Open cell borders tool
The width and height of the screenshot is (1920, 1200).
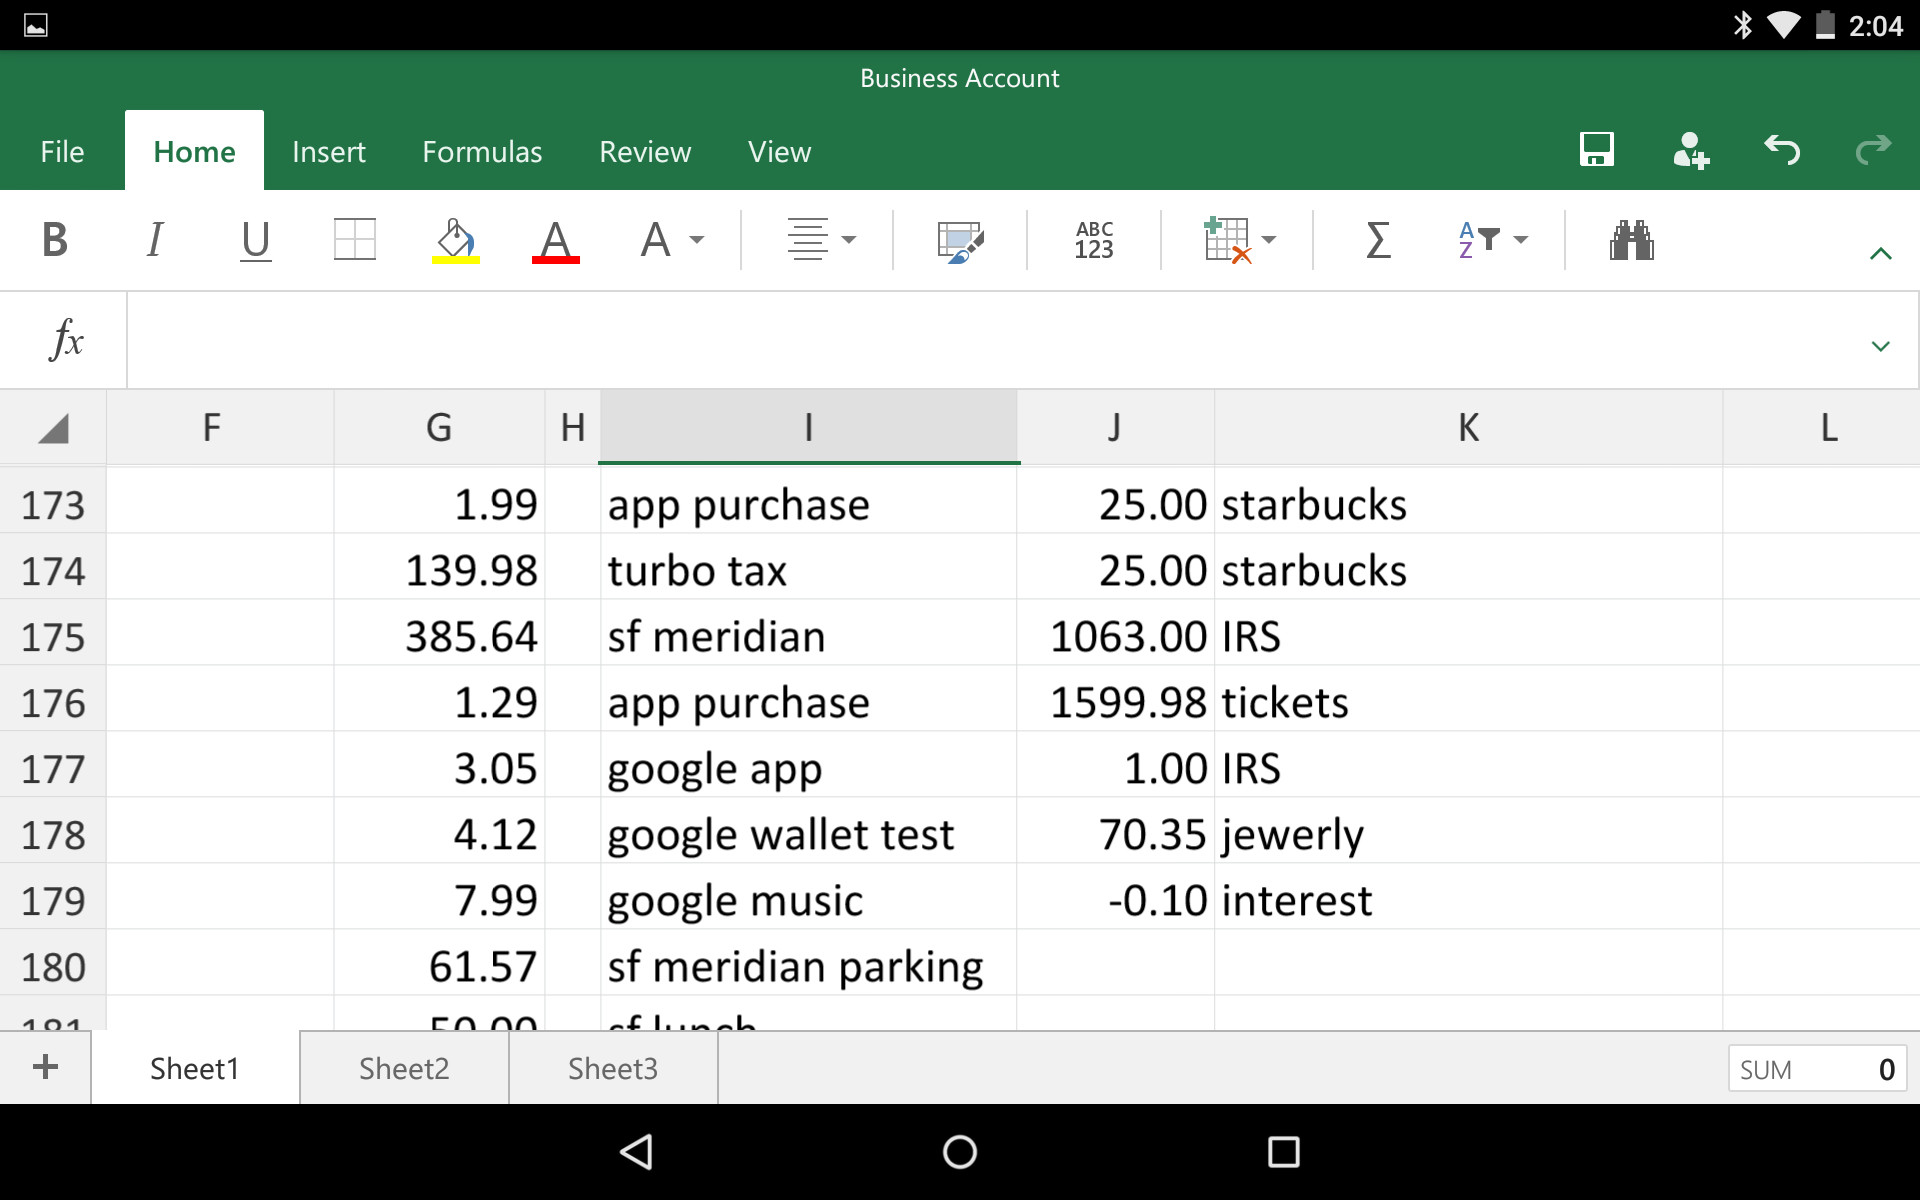click(354, 240)
